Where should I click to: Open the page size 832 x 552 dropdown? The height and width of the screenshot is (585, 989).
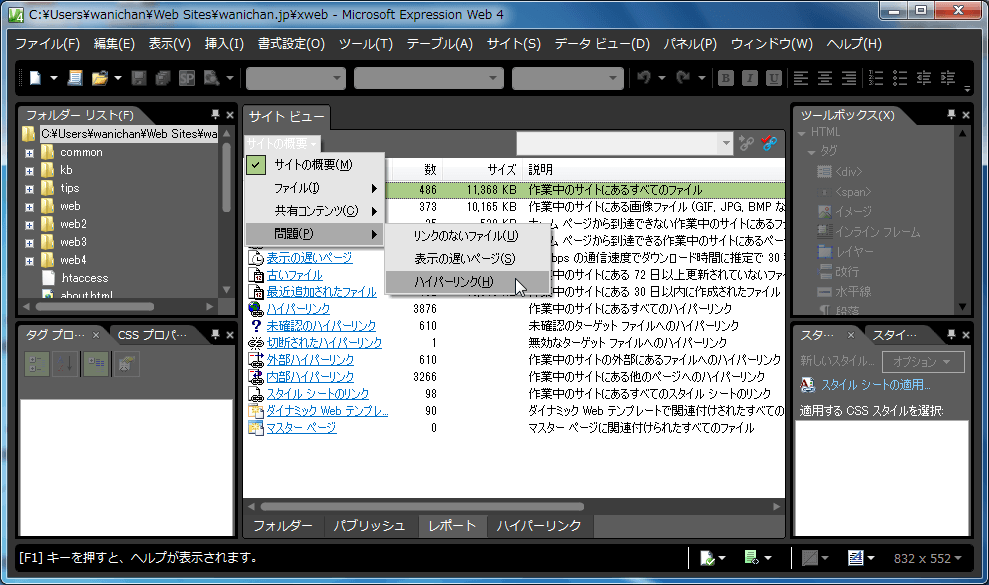point(927,558)
